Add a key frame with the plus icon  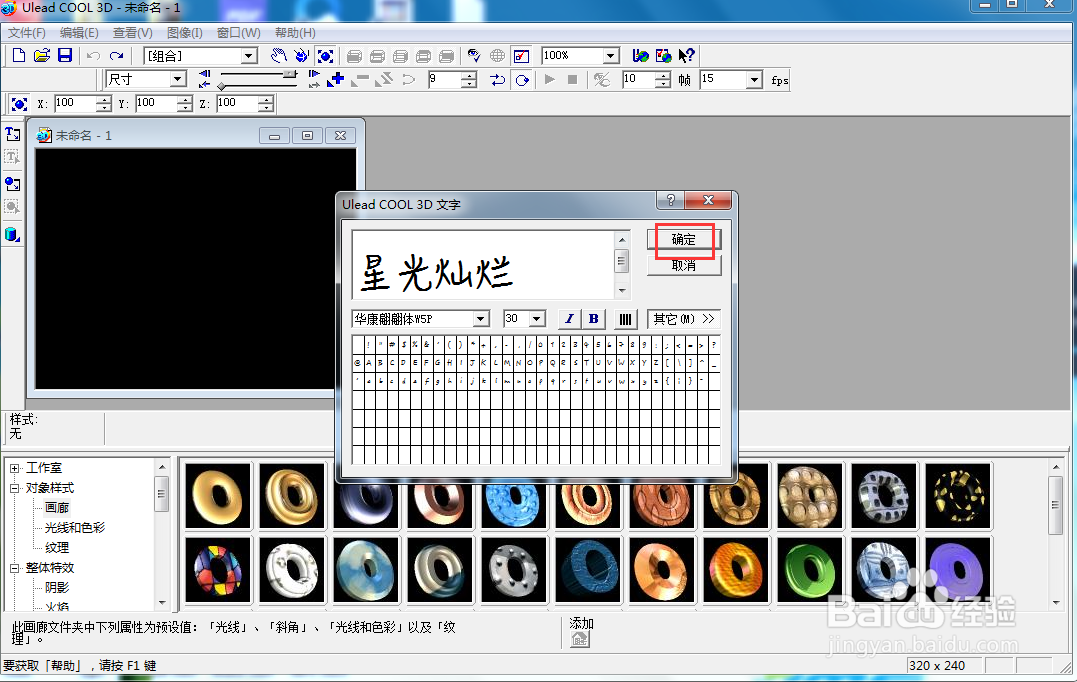[x=336, y=80]
